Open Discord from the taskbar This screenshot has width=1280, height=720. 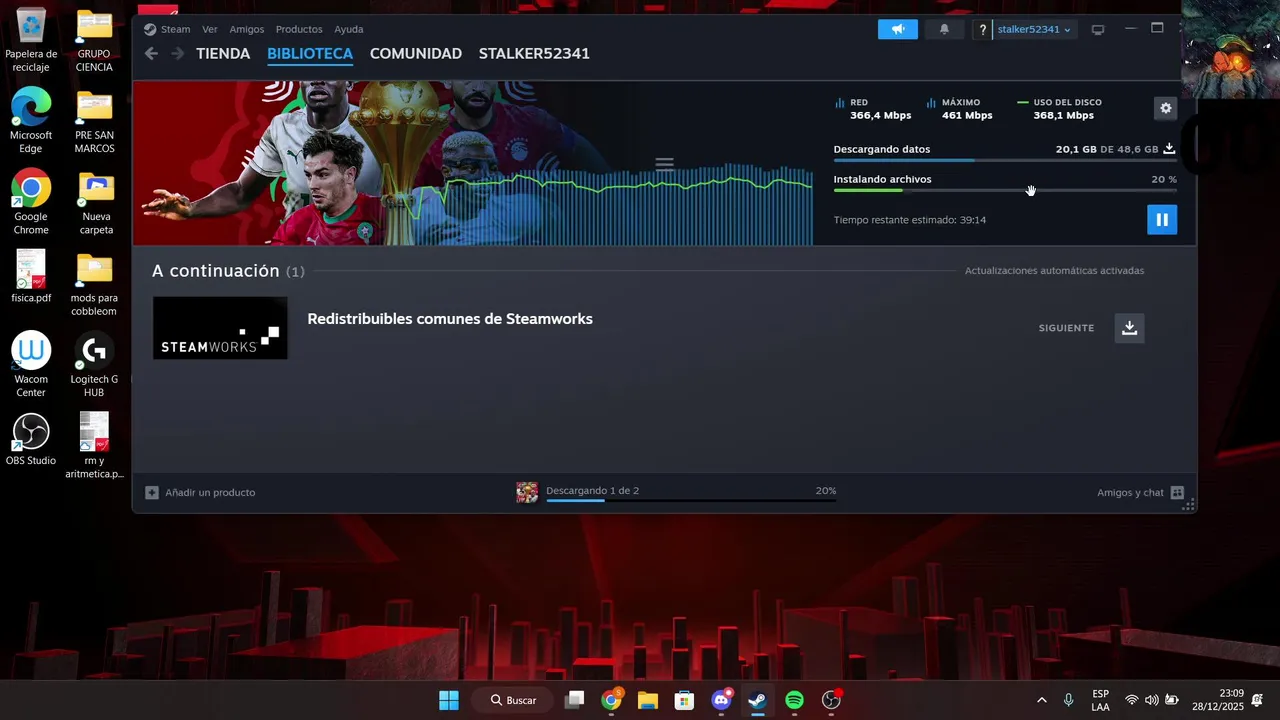(721, 700)
